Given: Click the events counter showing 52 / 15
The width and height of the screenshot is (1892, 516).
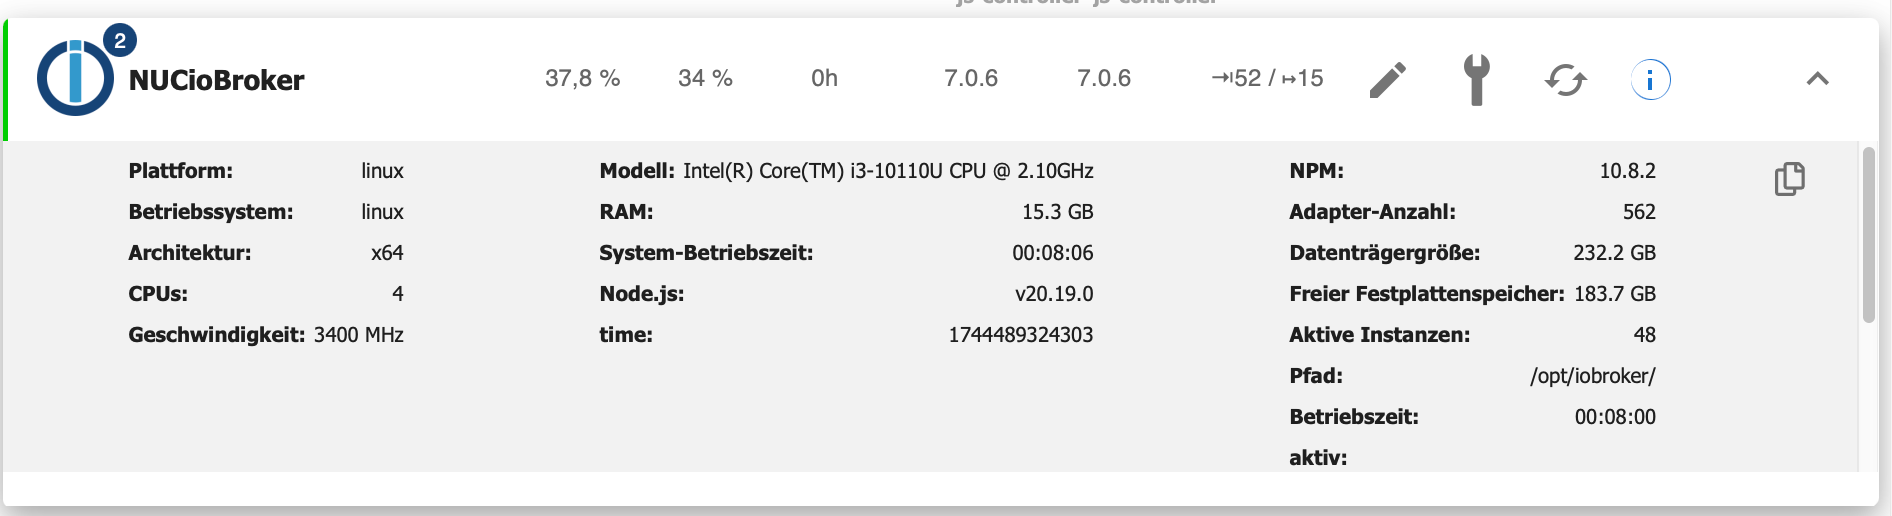Looking at the screenshot, I should click(1267, 78).
